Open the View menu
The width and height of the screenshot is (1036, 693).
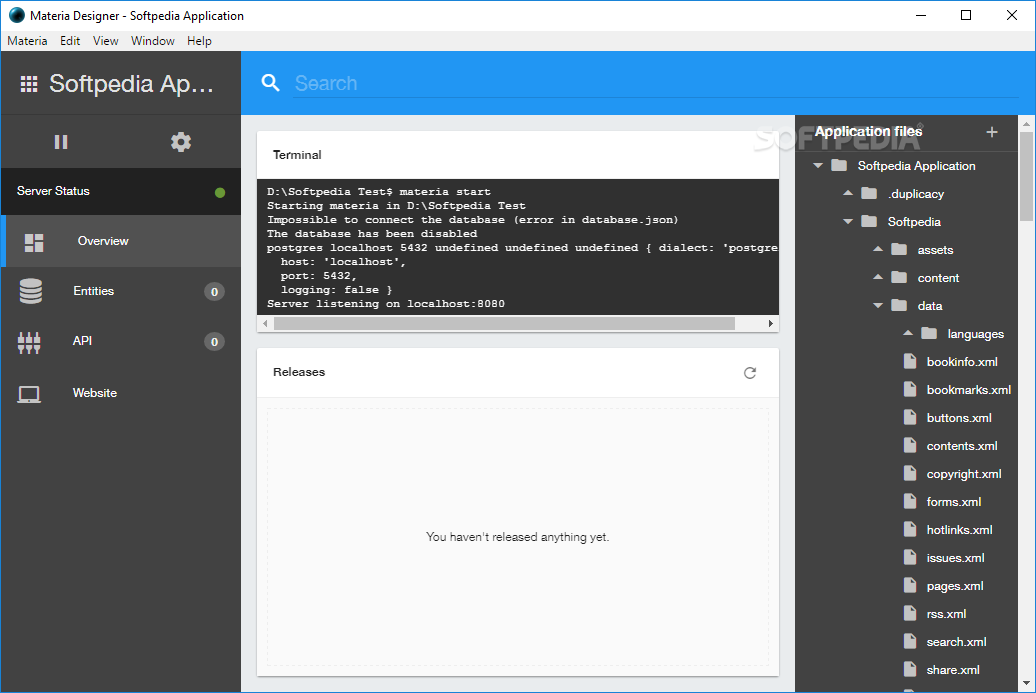click(x=106, y=41)
